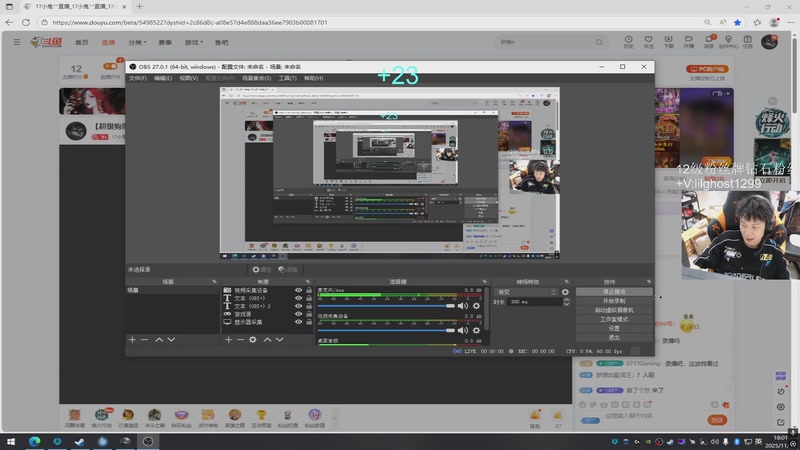Open Douyu tasks (任务) icon
This screenshot has width=800, height=450.
click(747, 42)
